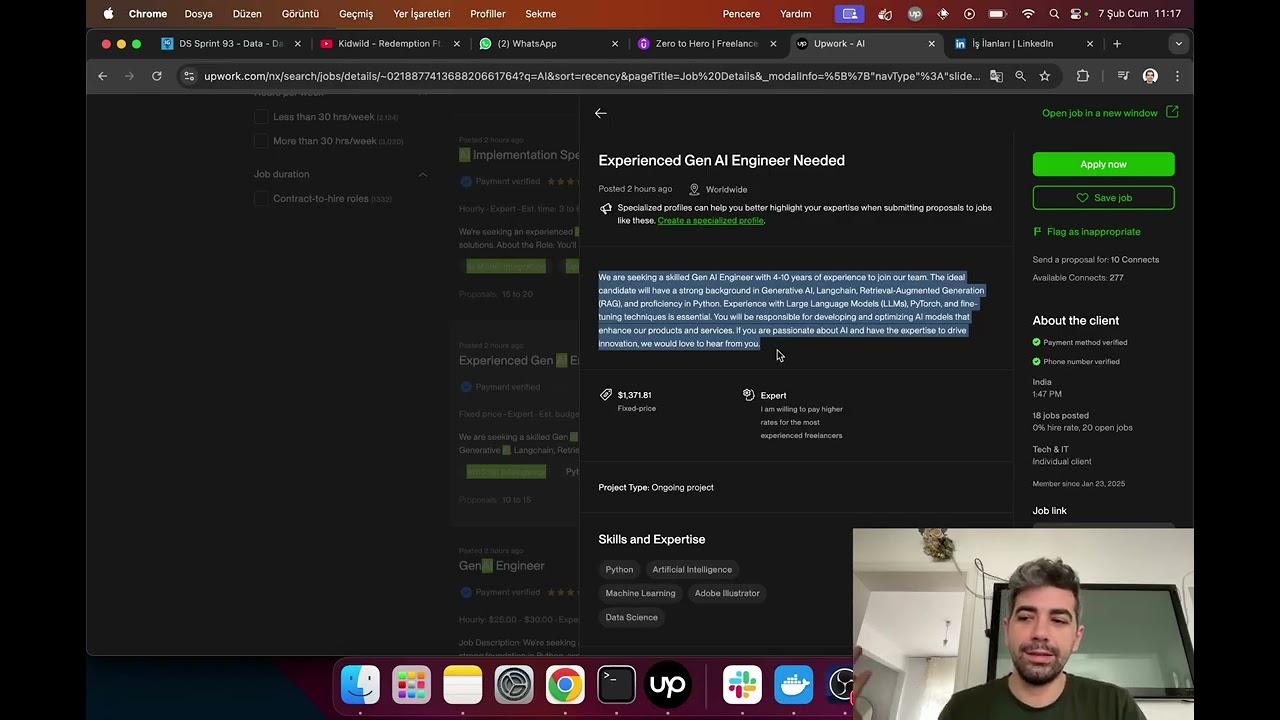Click Chrome back navigation arrow
1280x720 pixels.
point(102,76)
